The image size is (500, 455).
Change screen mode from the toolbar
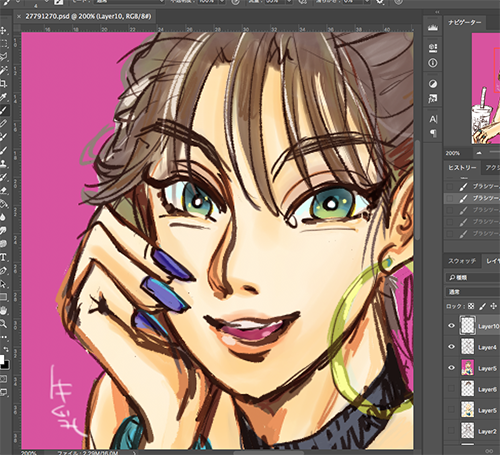click(4, 392)
